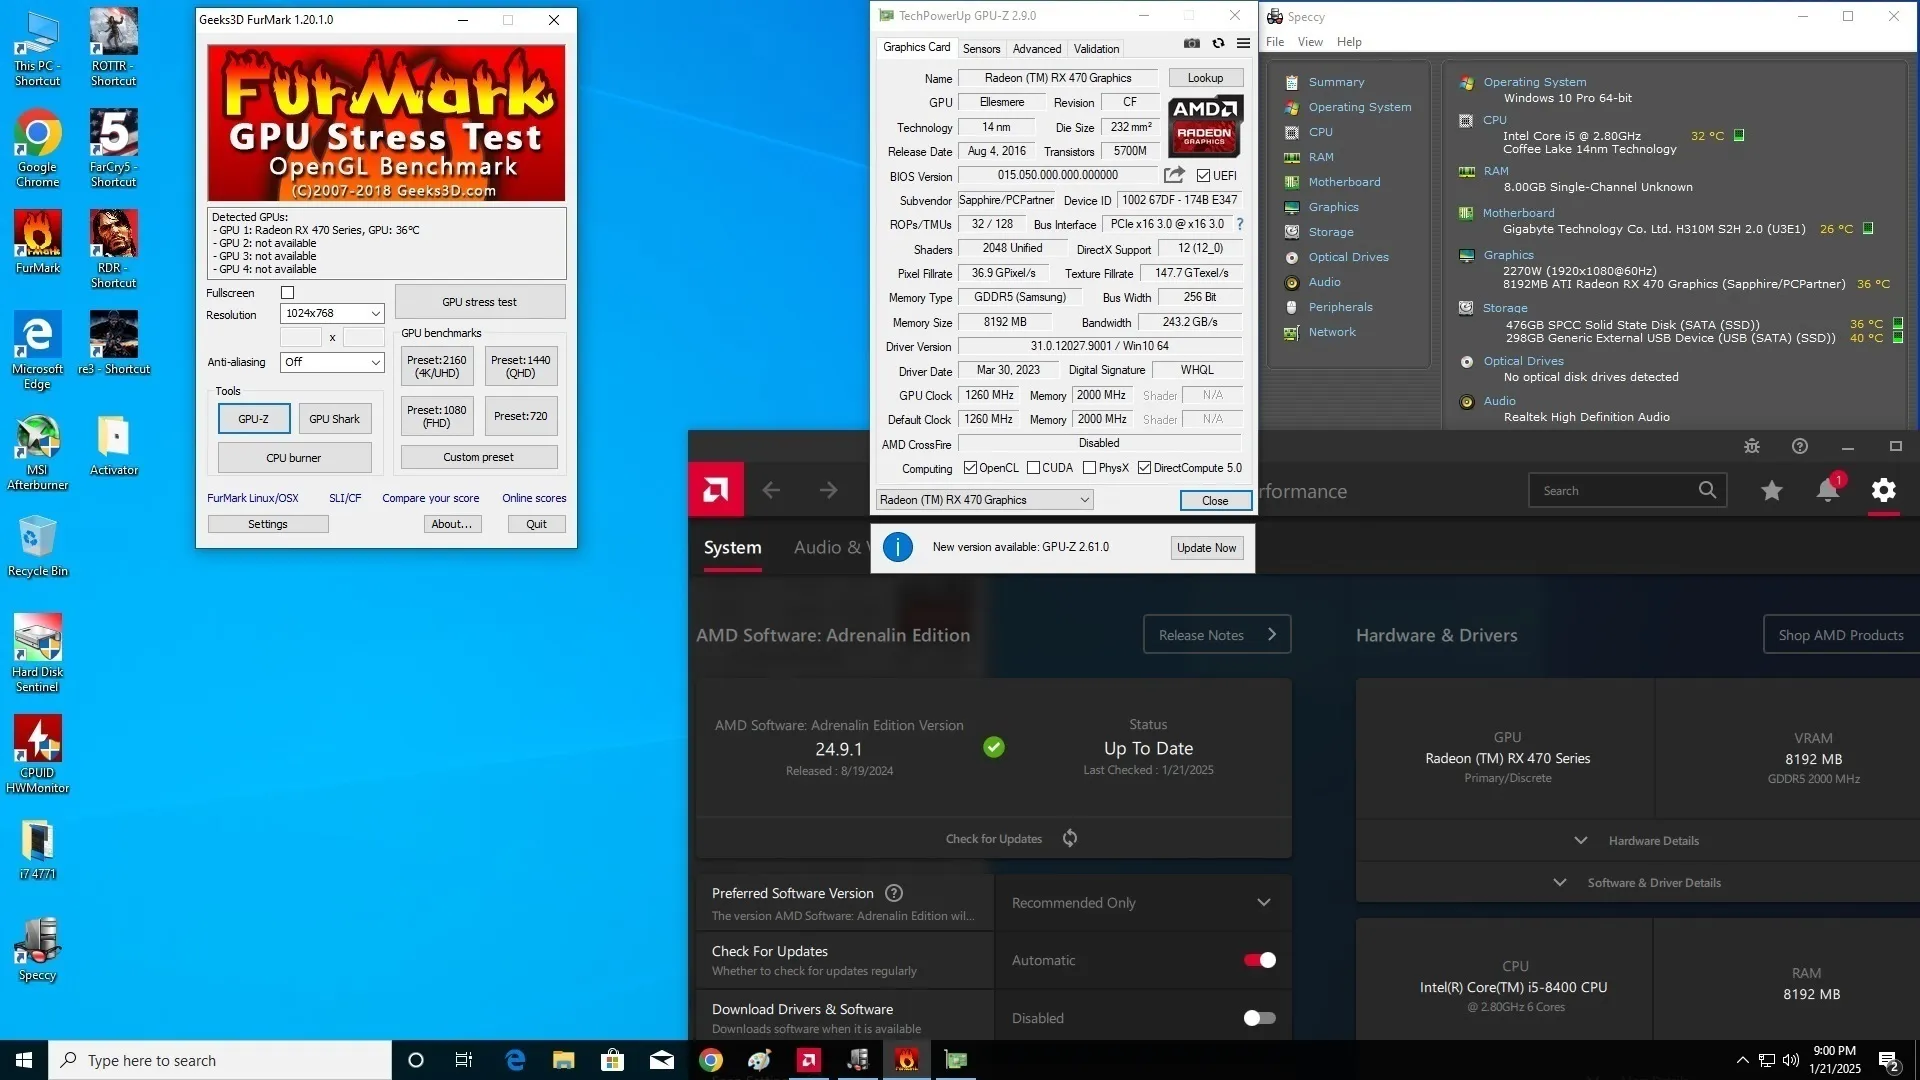Click the Windows taskbar search box
The height and width of the screenshot is (1080, 1920).
point(220,1060)
